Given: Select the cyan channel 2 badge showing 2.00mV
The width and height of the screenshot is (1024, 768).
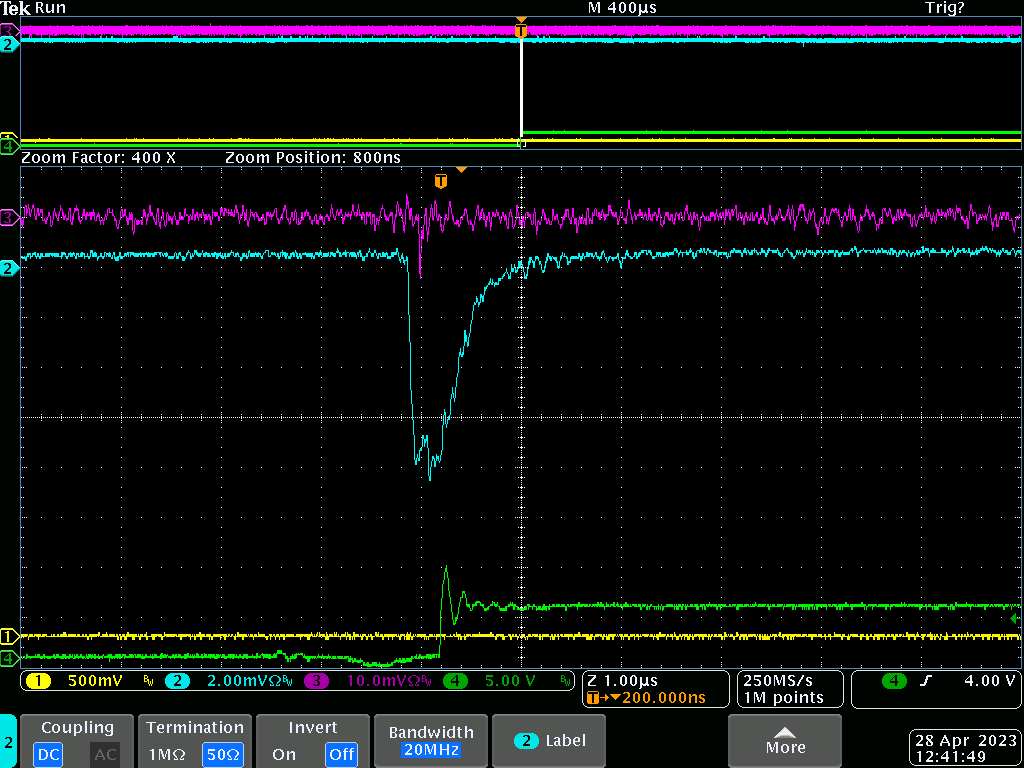Looking at the screenshot, I should [x=177, y=681].
